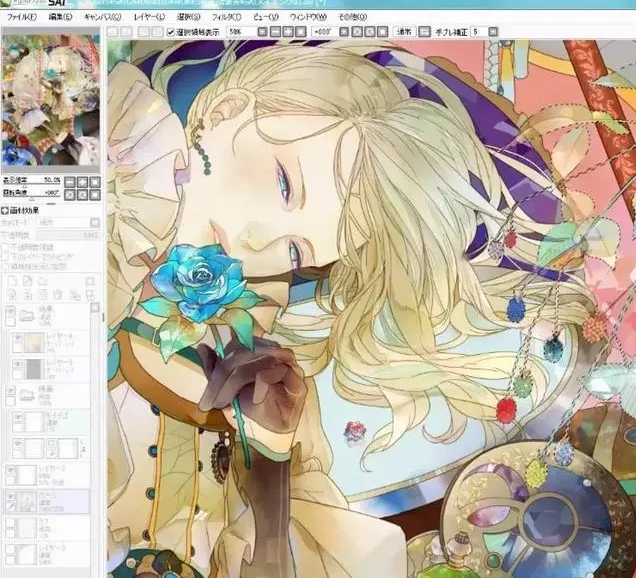The height and width of the screenshot is (578, 636).
Task: Open the zoom percentage dropdown in the toolbar
Action: tap(262, 32)
